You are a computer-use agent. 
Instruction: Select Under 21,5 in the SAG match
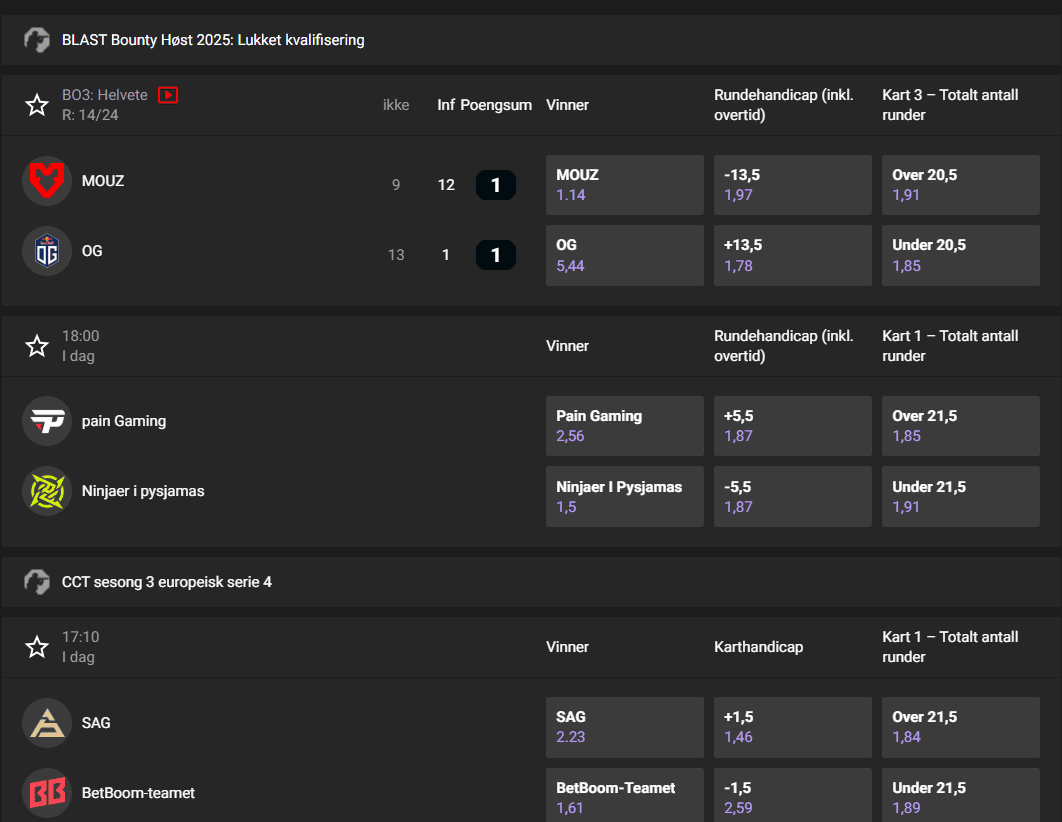click(960, 795)
